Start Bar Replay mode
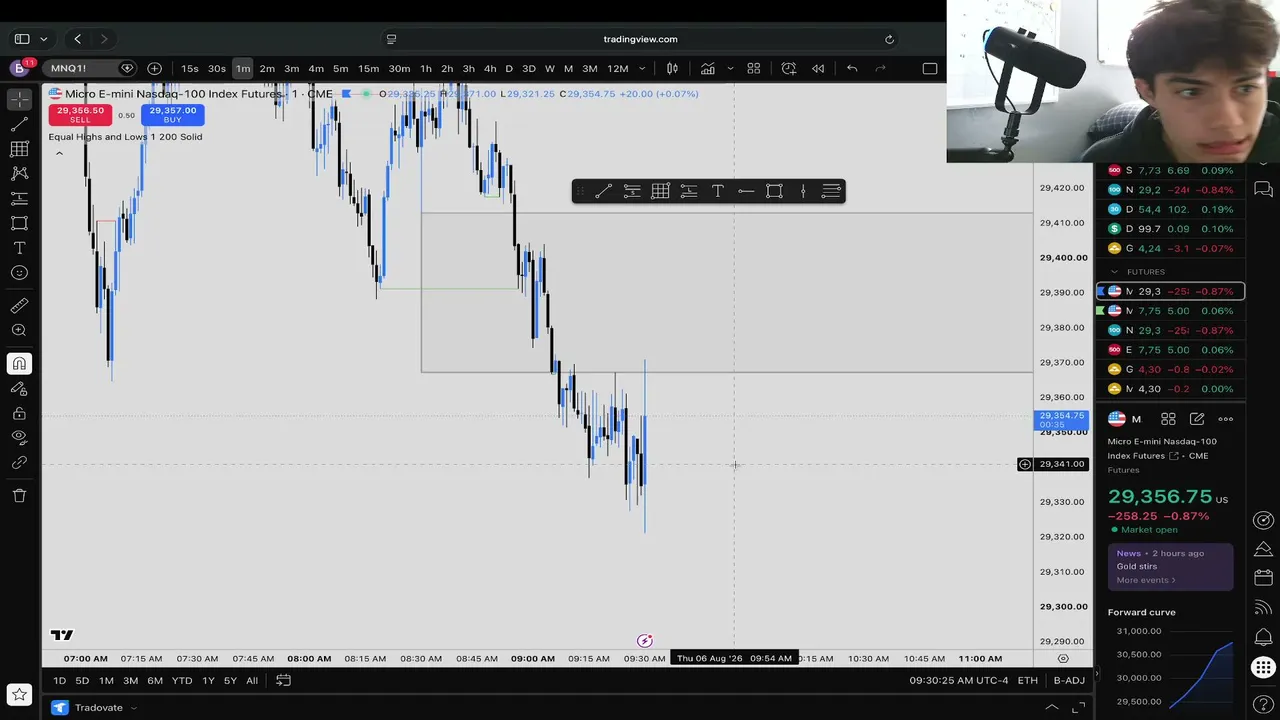 [818, 68]
